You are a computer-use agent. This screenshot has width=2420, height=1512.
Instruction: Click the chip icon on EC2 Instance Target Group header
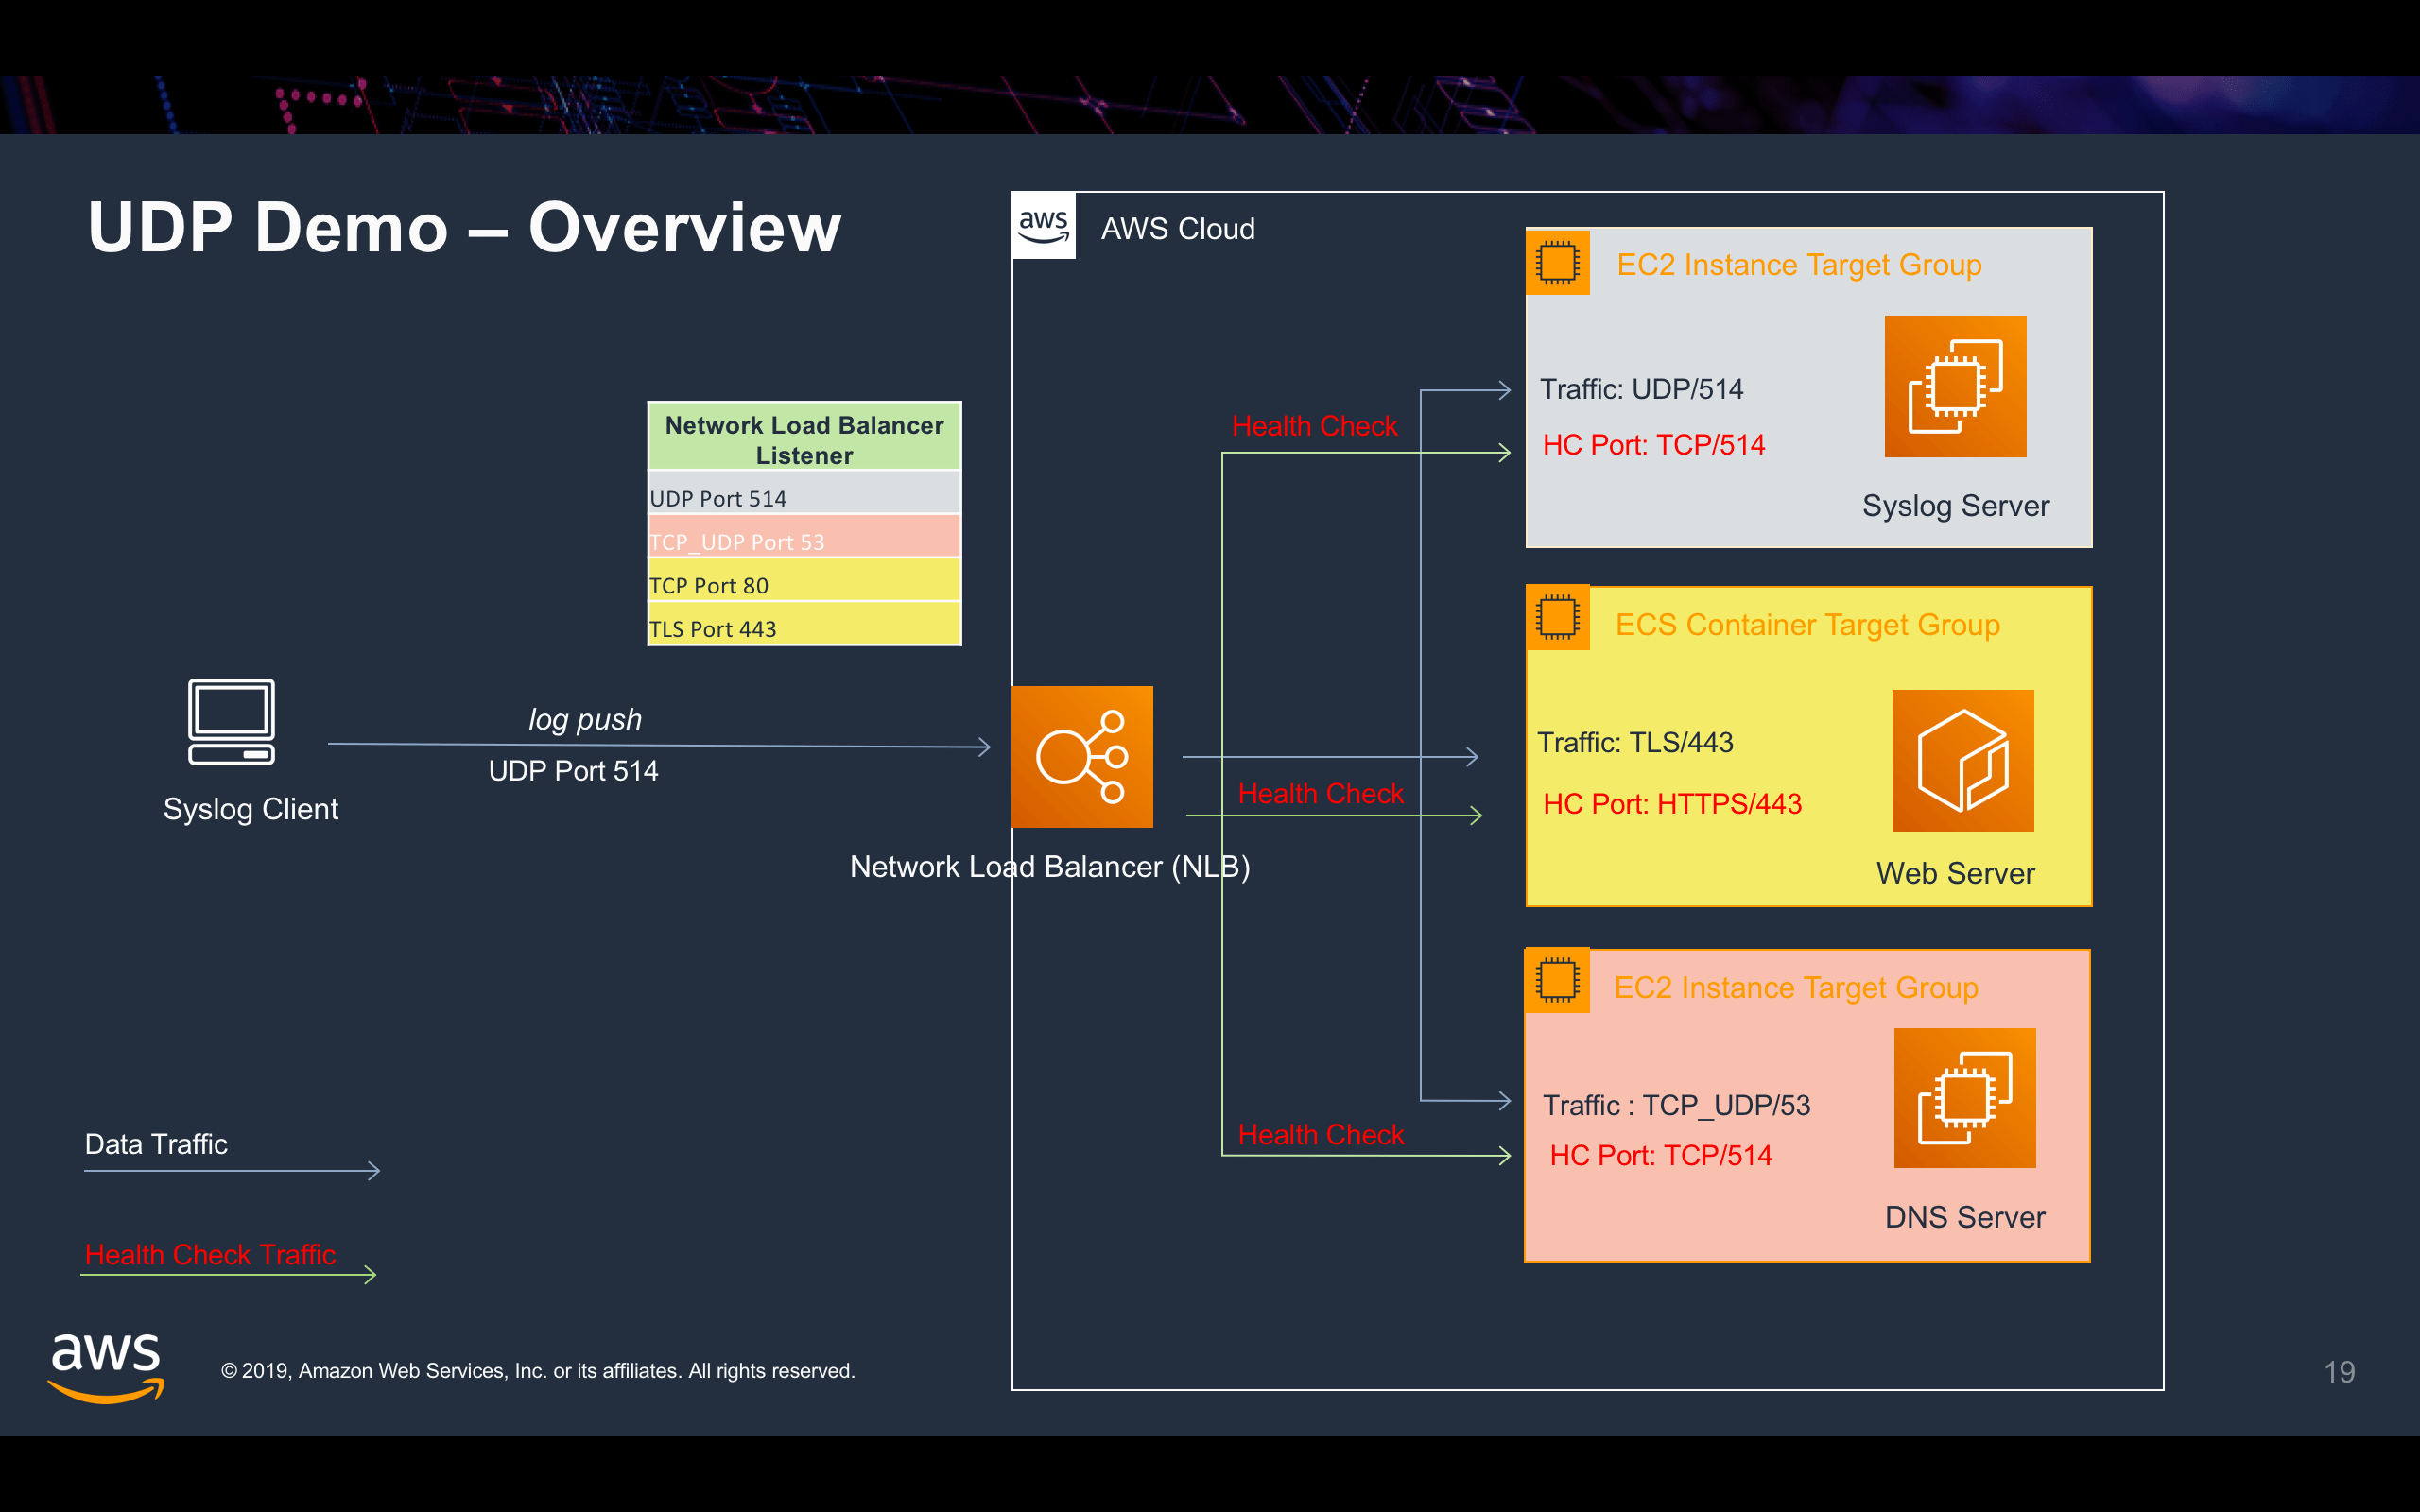(1557, 263)
